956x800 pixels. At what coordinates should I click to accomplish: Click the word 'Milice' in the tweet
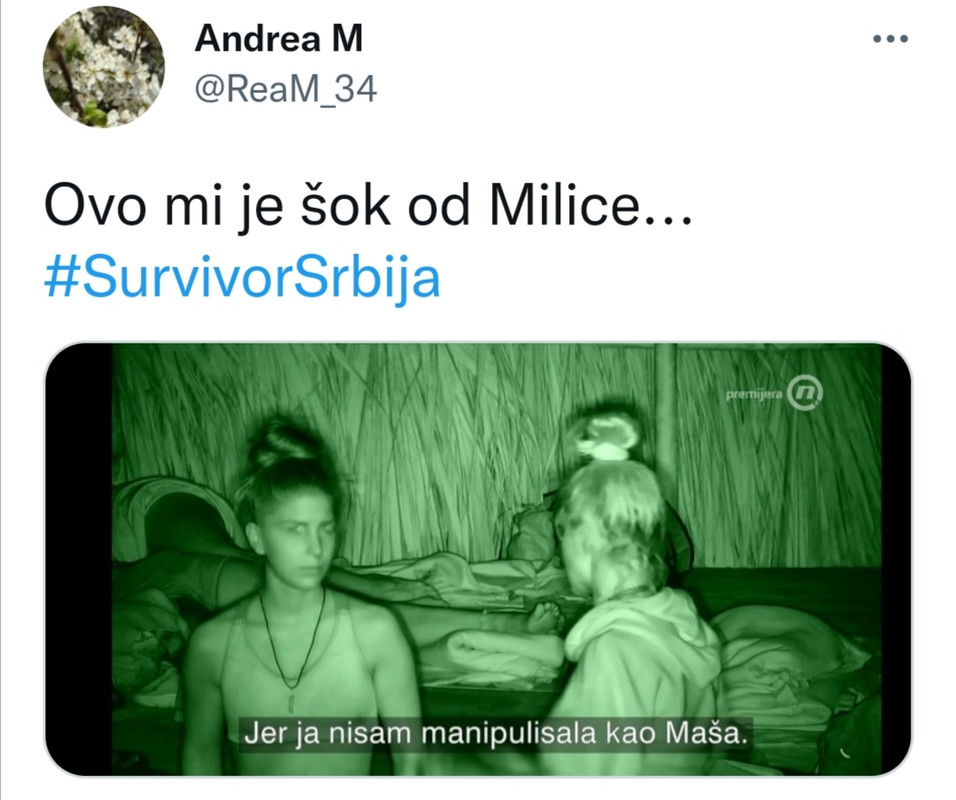(x=565, y=206)
